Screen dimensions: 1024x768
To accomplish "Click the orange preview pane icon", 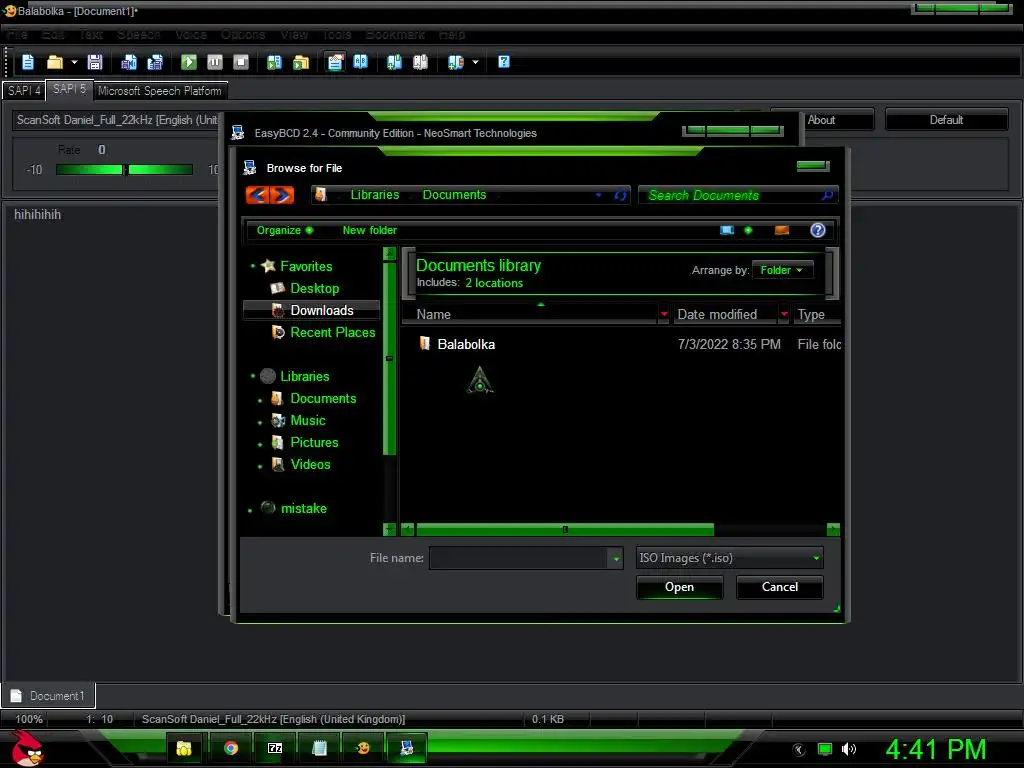I will coord(782,230).
